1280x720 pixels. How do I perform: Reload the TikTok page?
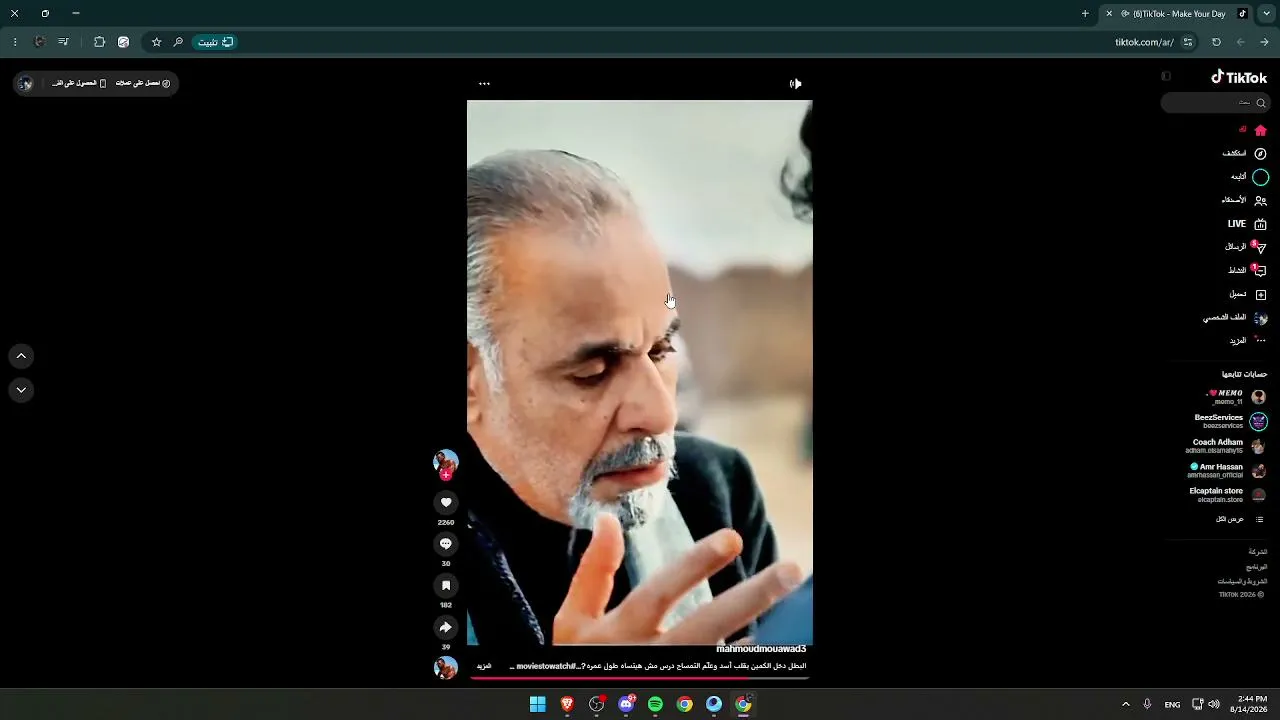tap(1216, 42)
